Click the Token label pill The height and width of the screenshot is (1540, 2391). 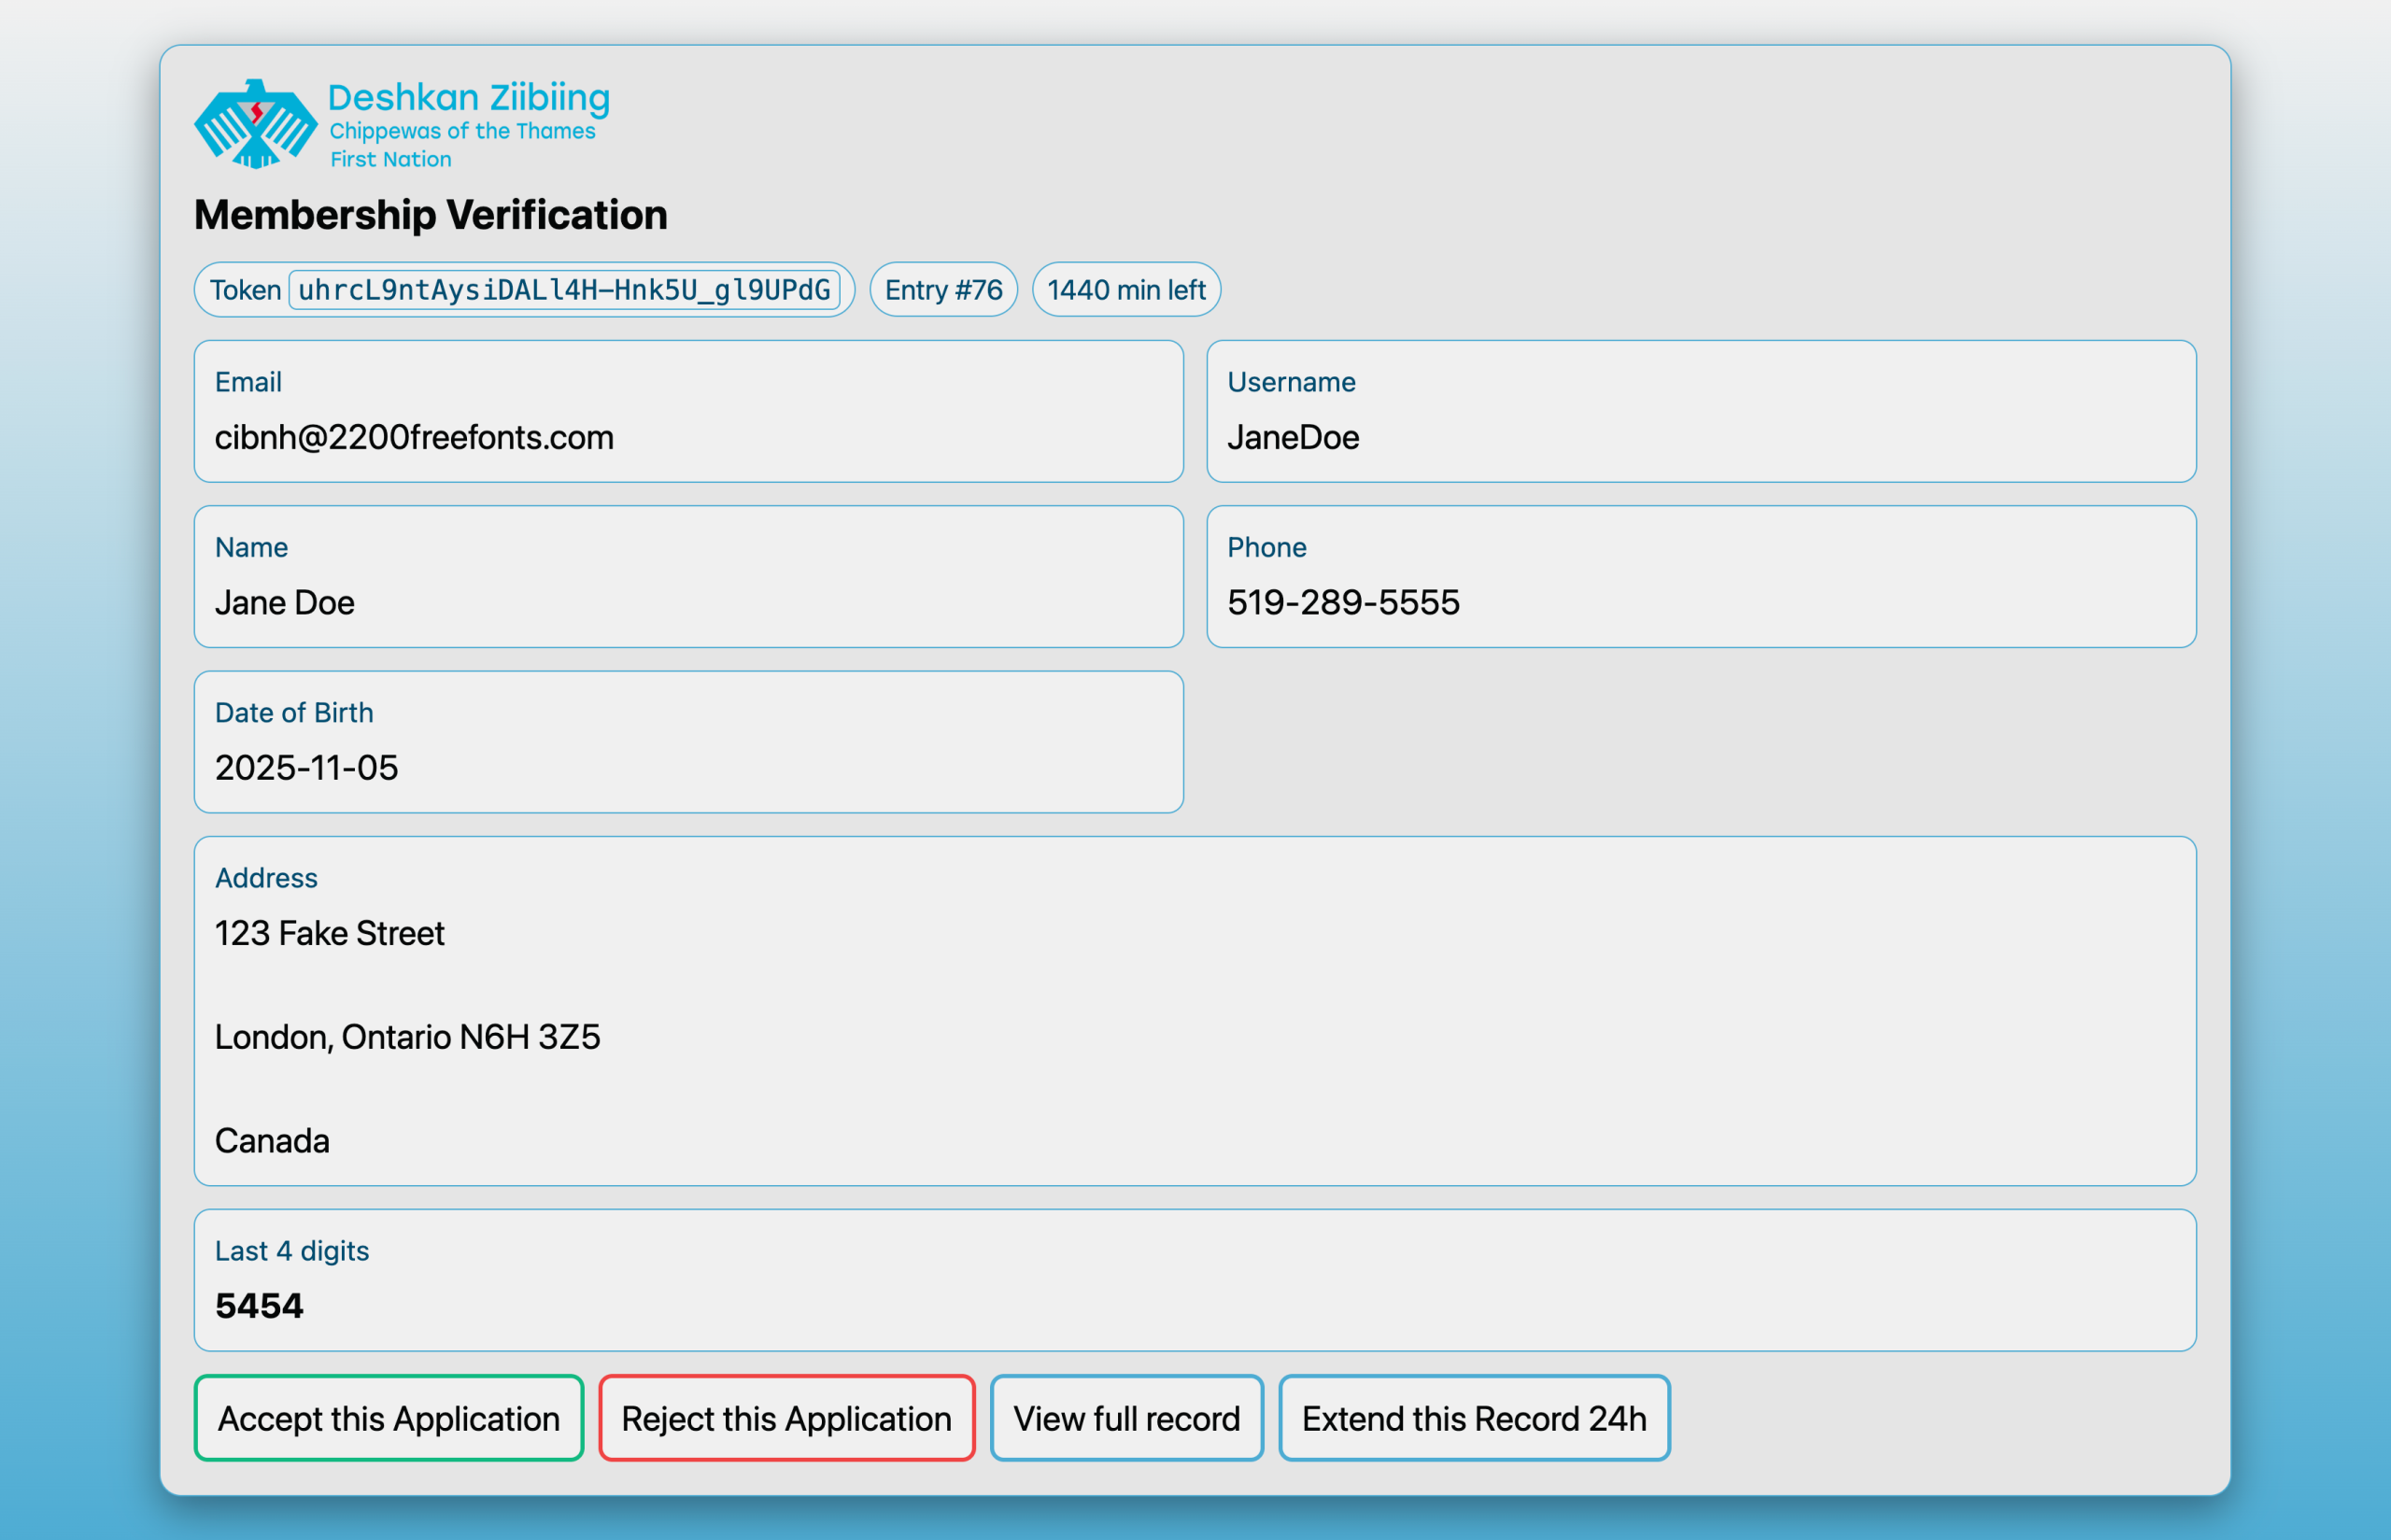point(245,290)
